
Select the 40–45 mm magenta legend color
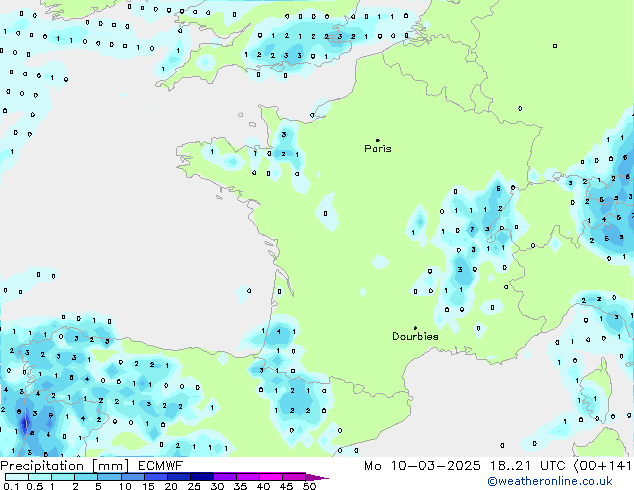271,477
